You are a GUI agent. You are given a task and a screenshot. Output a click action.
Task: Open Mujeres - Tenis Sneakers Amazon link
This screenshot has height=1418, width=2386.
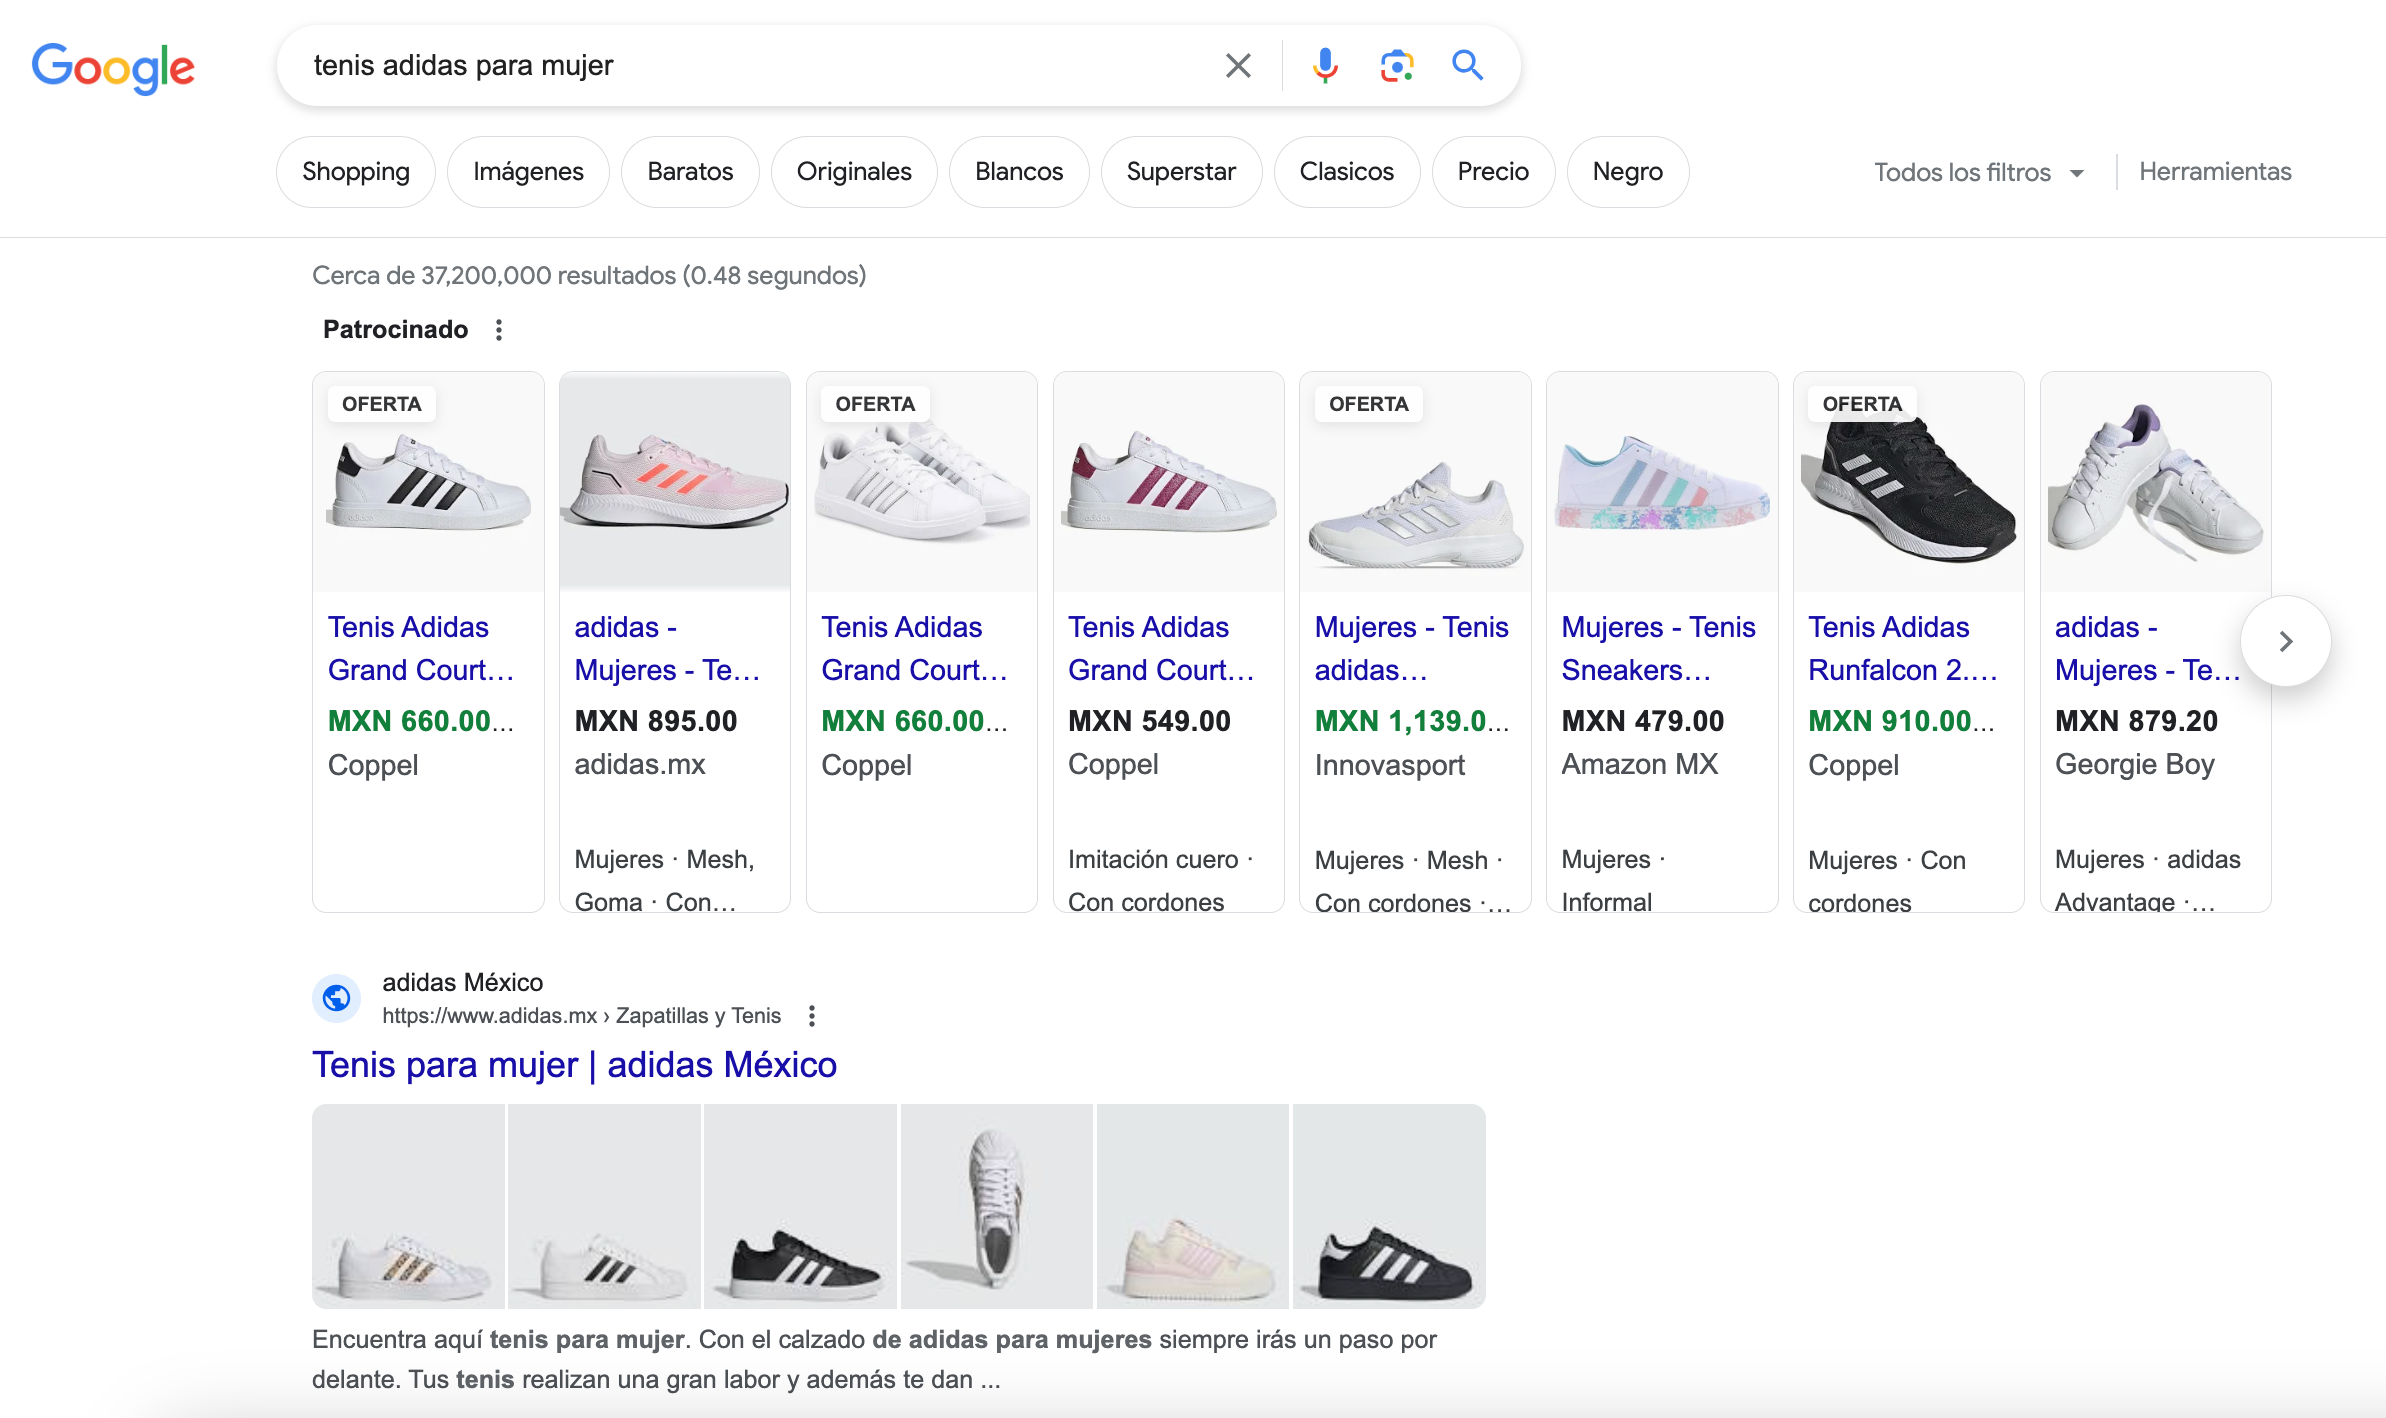[1658, 648]
